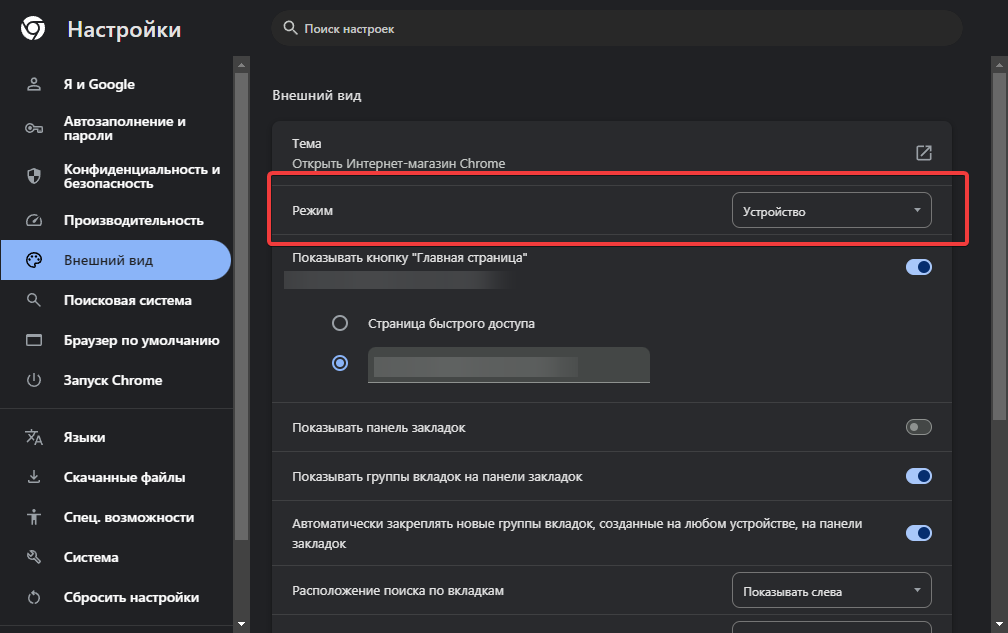Click the magnifier icon in settings search

click(290, 28)
